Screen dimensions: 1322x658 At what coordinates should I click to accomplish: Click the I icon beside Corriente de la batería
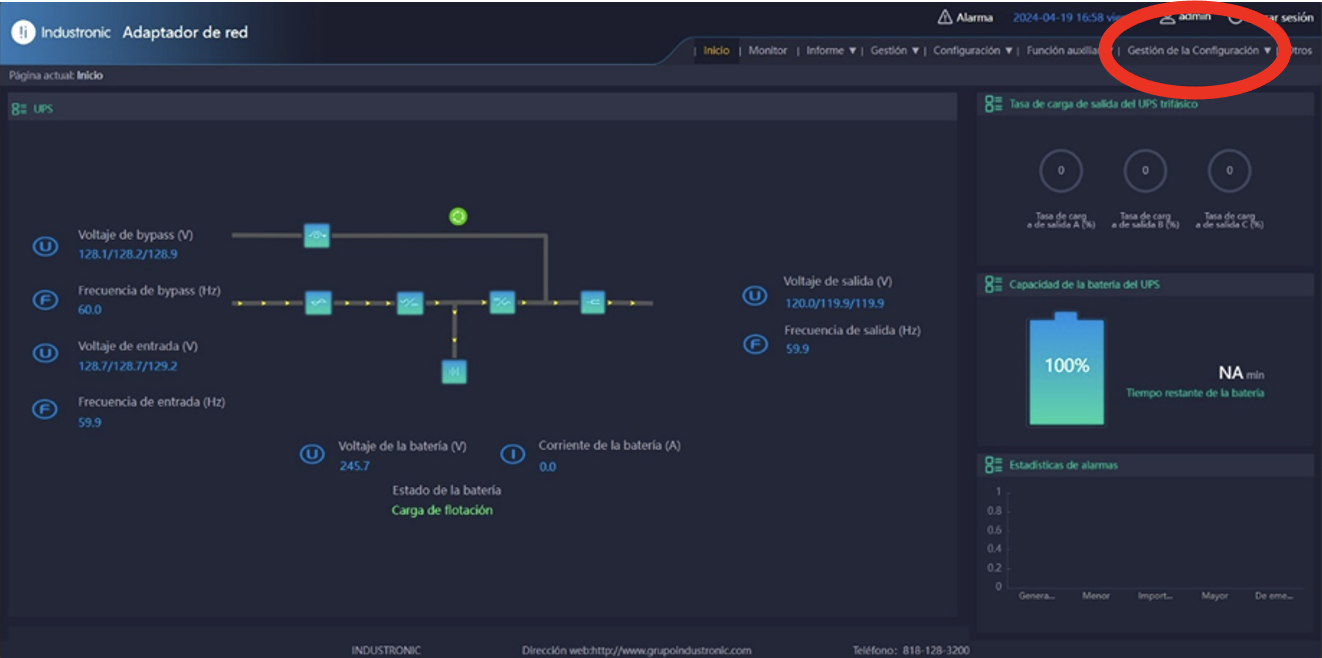pyautogui.click(x=512, y=455)
